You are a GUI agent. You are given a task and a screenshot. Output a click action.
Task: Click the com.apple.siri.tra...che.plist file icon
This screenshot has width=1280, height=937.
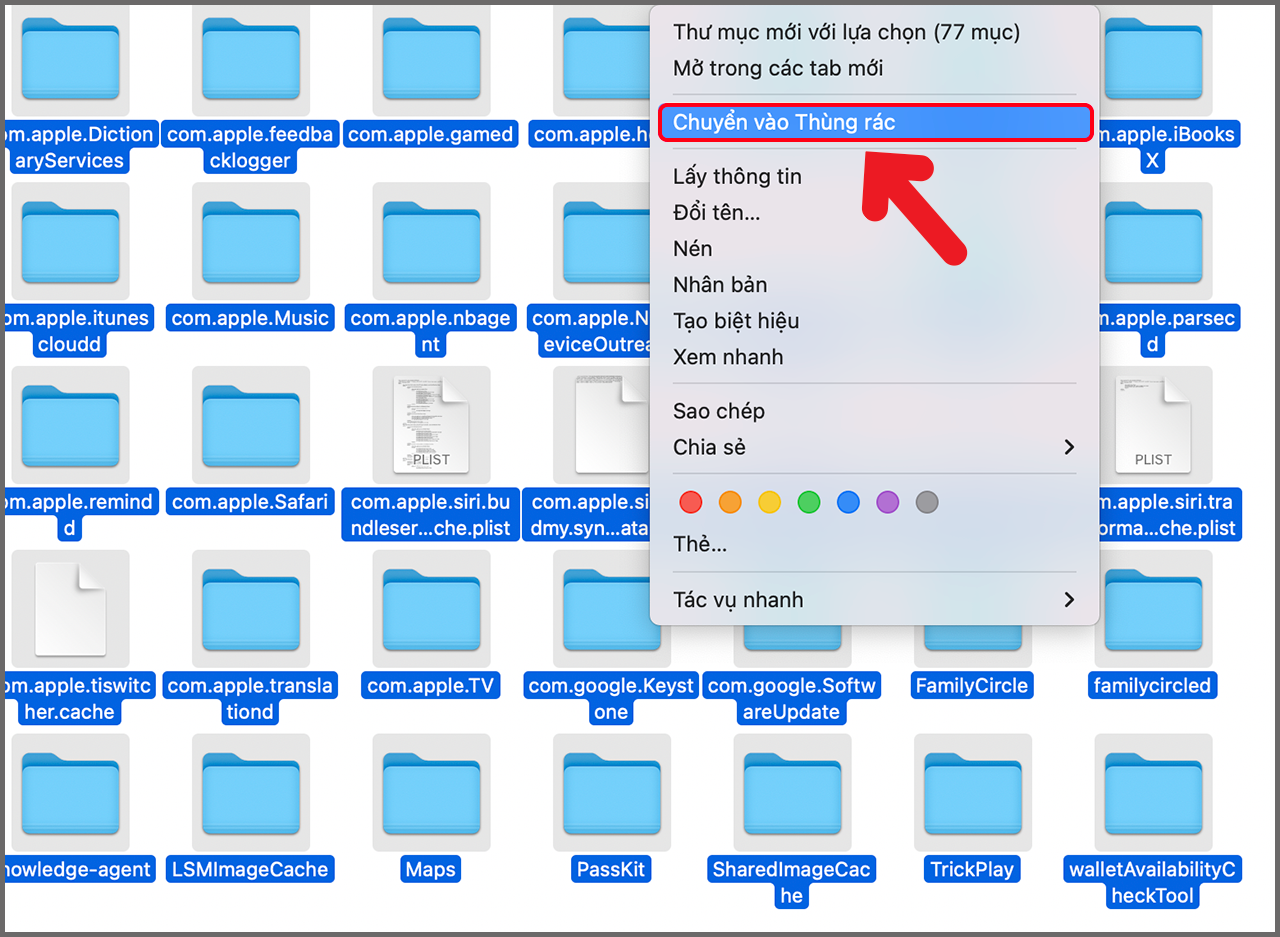[1153, 425]
